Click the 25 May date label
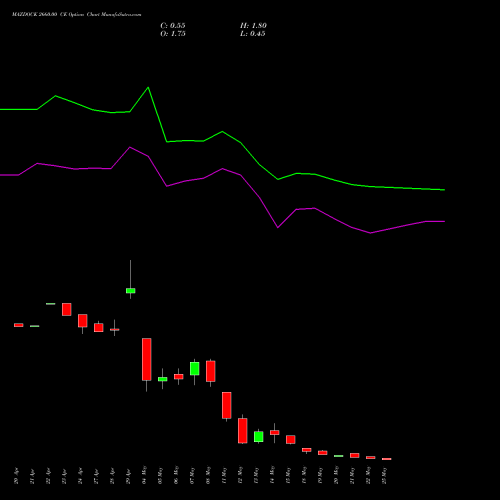Viewport: 500px width, 500px height. click(x=384, y=475)
